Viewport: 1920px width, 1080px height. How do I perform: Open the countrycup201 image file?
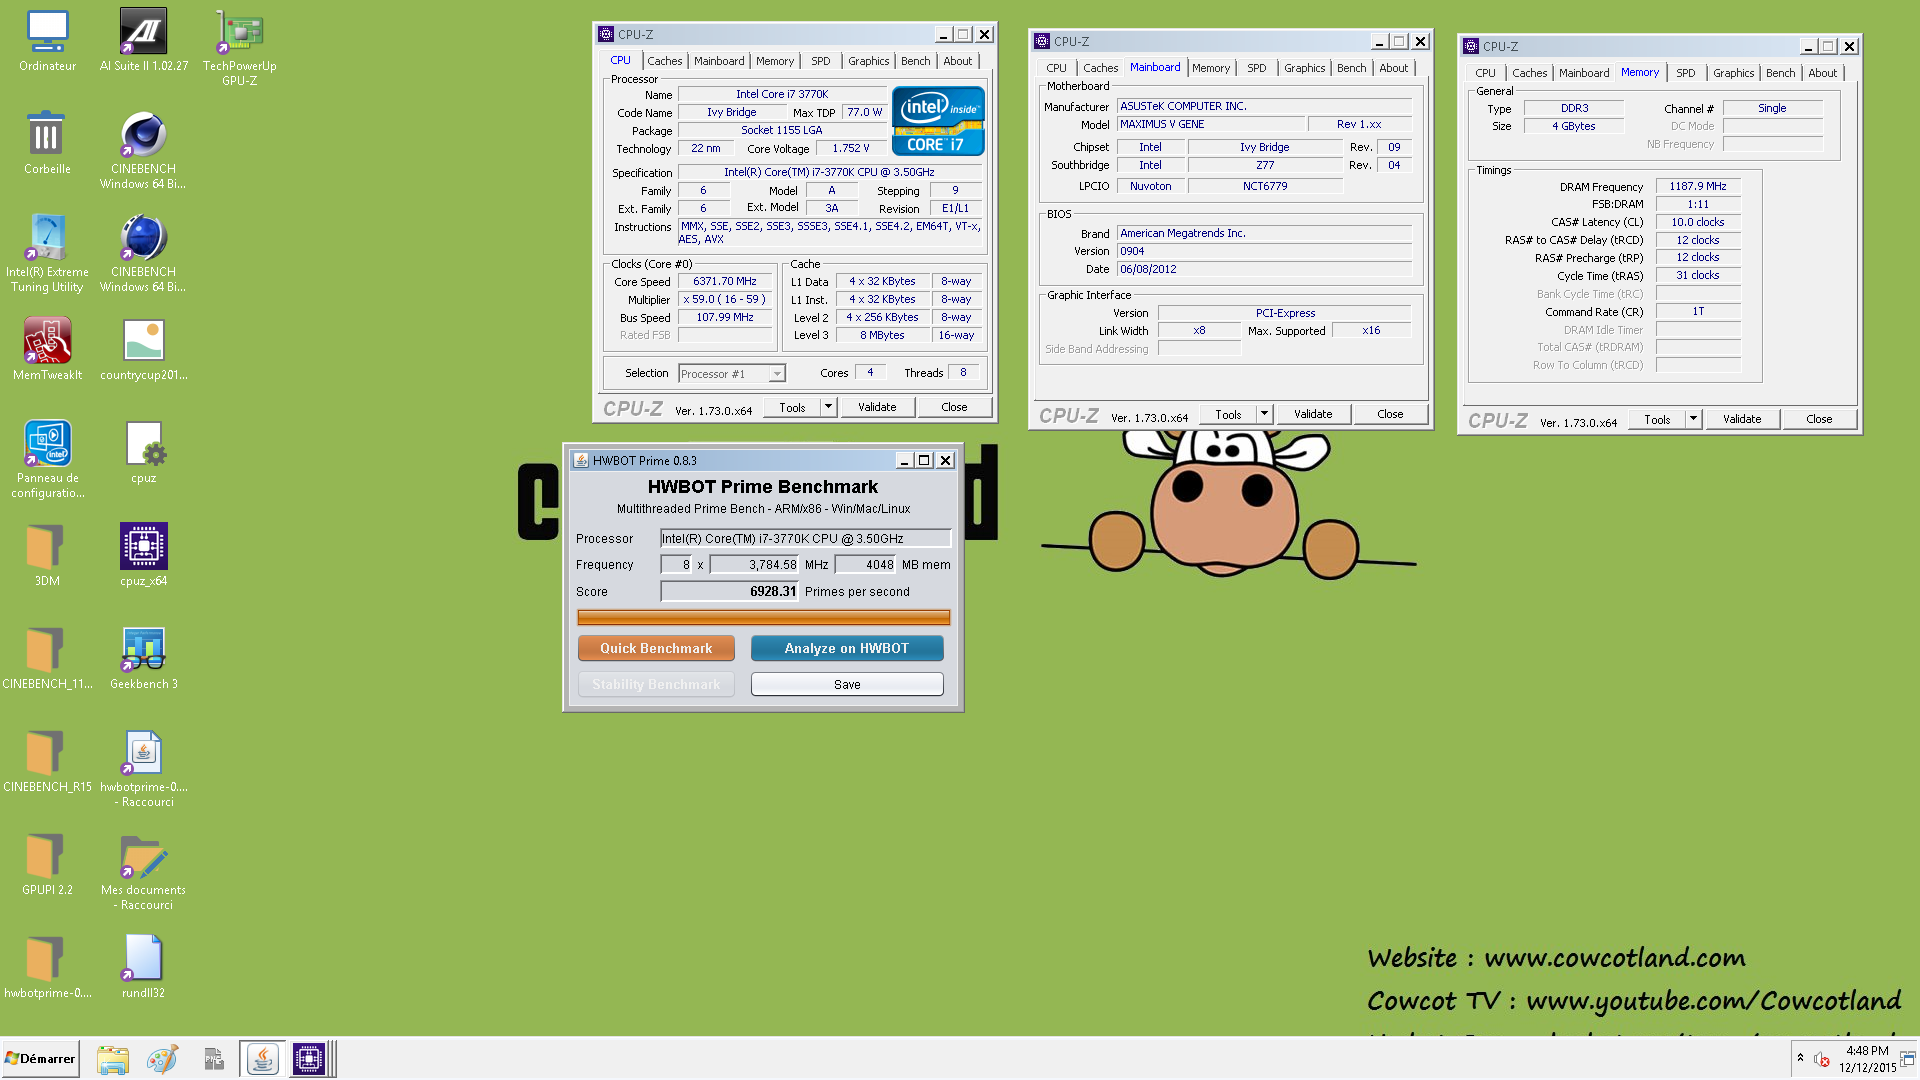[x=143, y=349]
